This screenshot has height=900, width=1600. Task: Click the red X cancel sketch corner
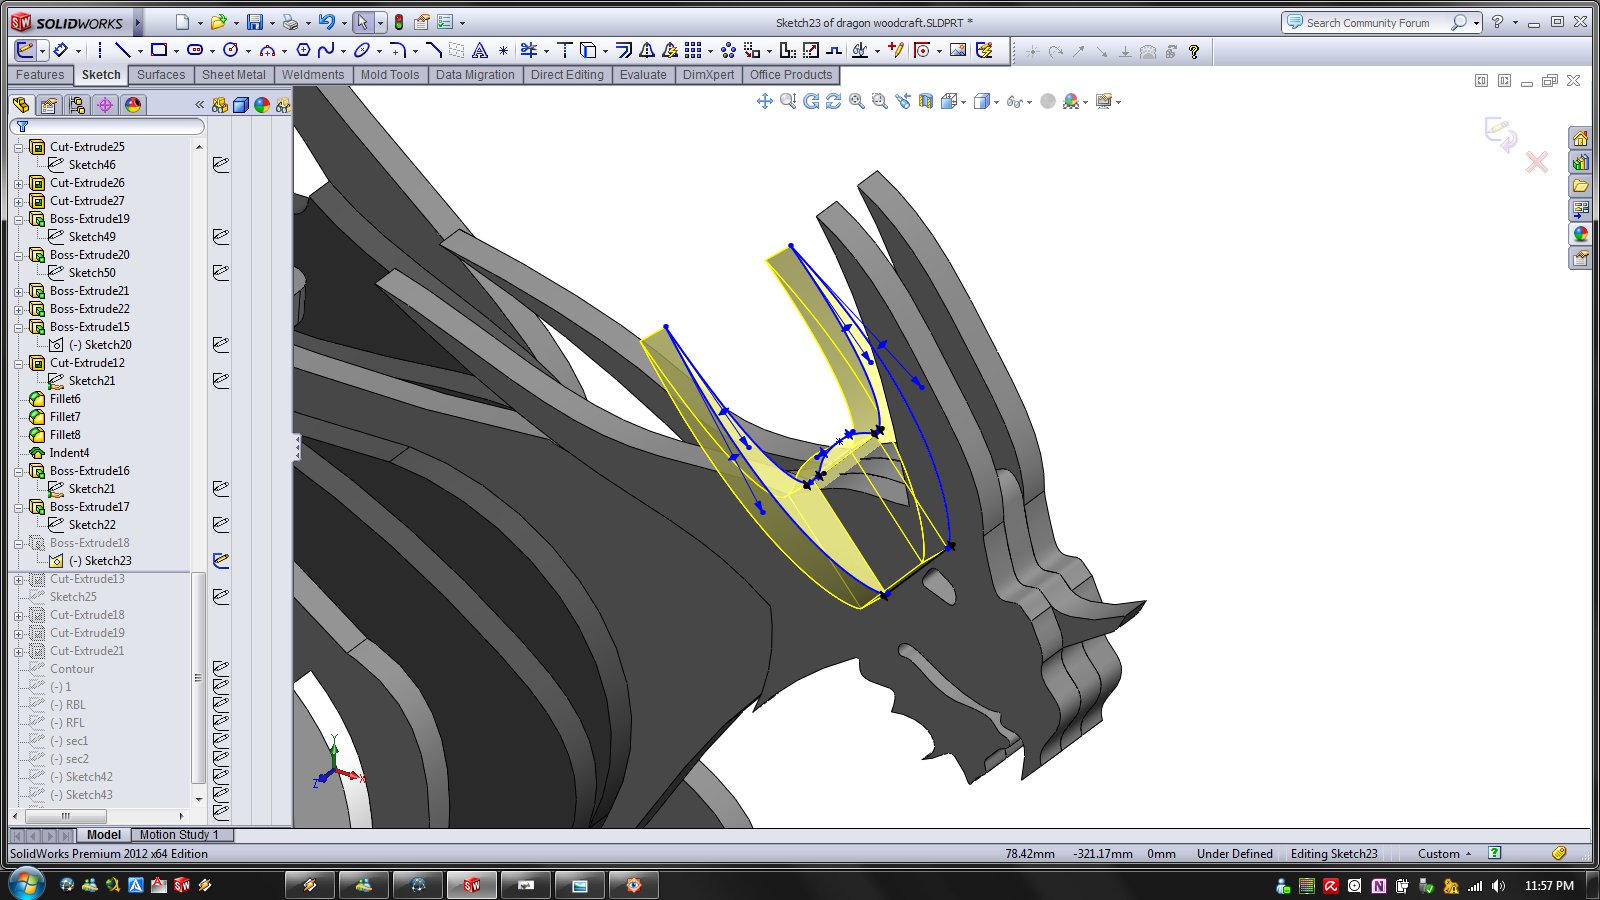click(x=1536, y=162)
